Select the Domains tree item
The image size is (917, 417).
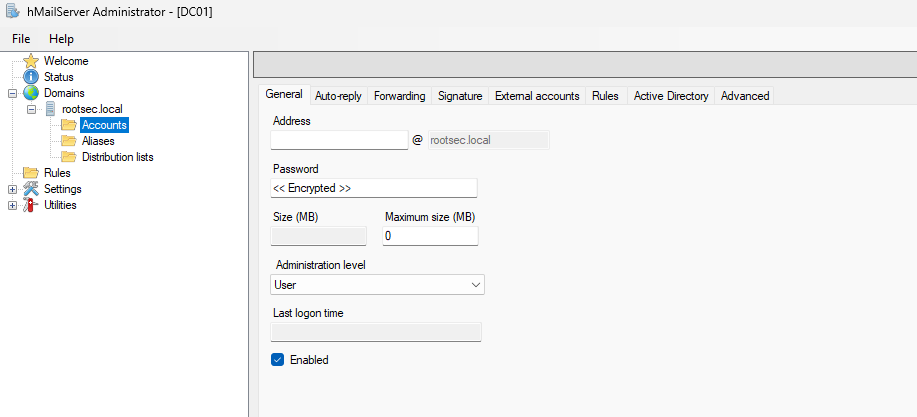[64, 93]
